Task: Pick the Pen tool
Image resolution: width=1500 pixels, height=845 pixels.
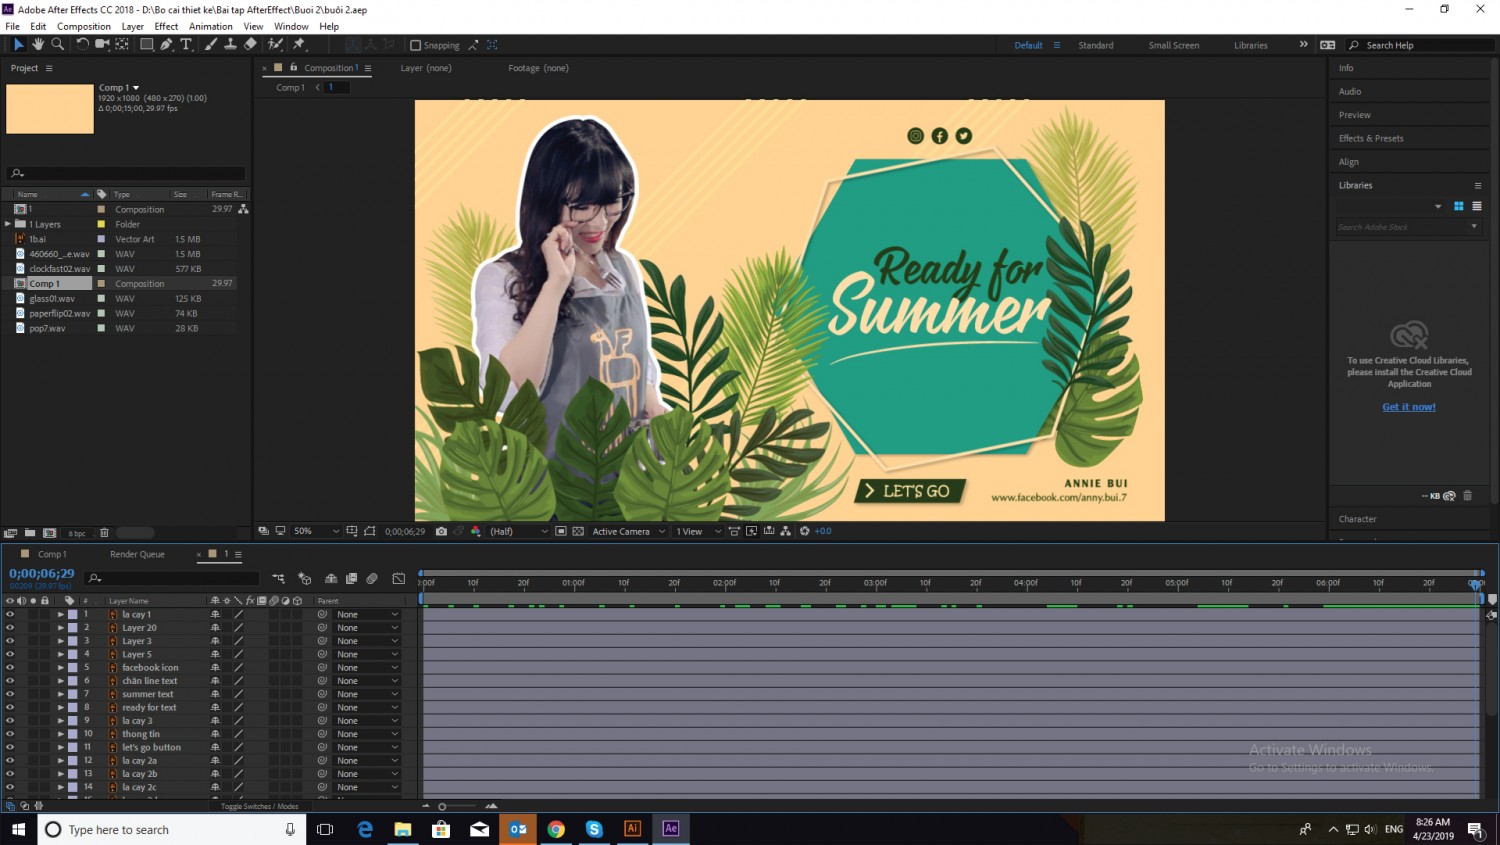Action: point(166,44)
